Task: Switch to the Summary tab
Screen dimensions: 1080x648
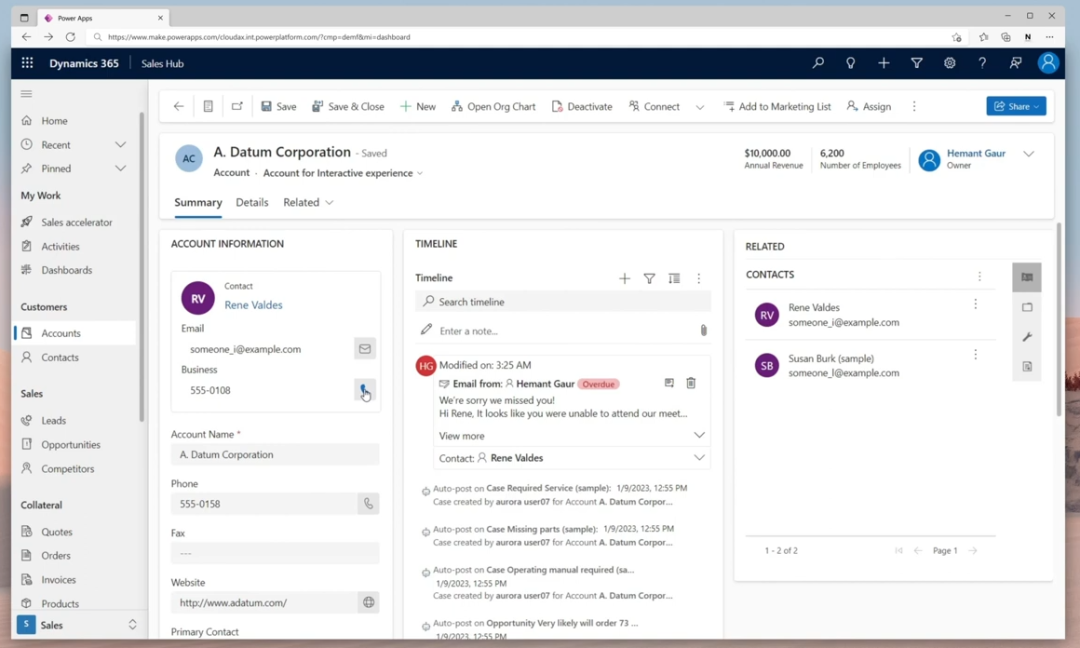Action: pos(198,202)
